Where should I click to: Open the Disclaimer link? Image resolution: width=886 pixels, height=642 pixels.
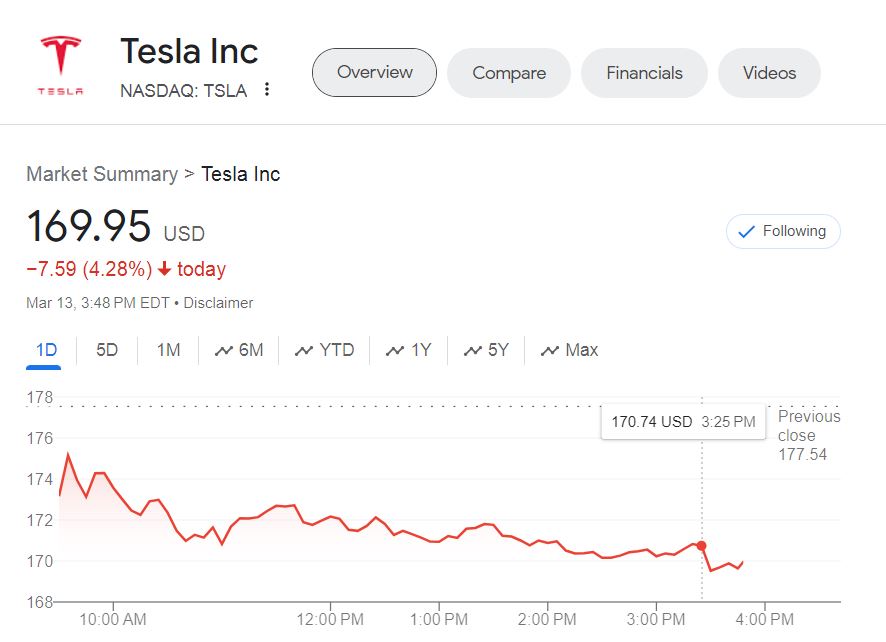point(217,303)
